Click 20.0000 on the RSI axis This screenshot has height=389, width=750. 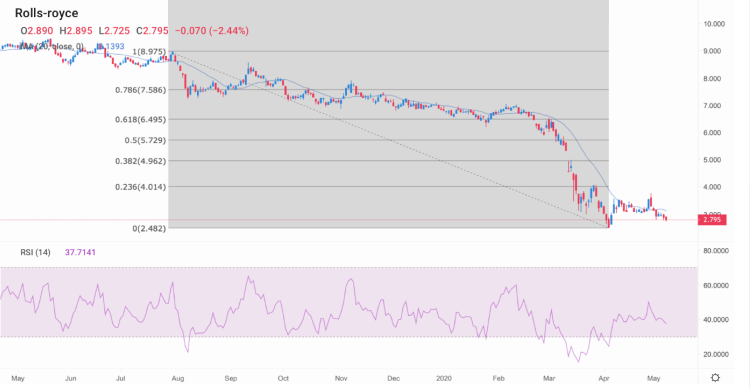coord(716,355)
